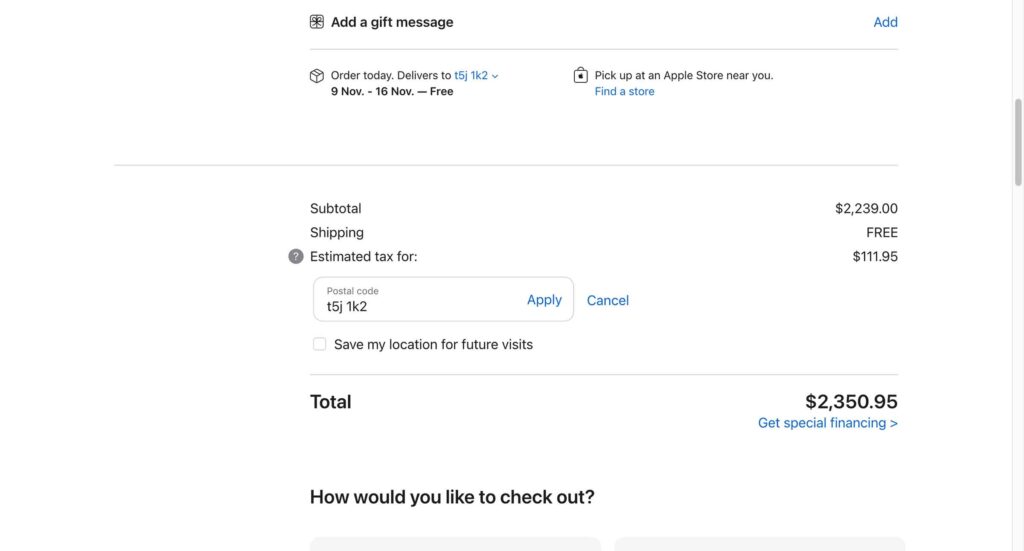
Task: Open the Find a store link
Action: coord(624,91)
